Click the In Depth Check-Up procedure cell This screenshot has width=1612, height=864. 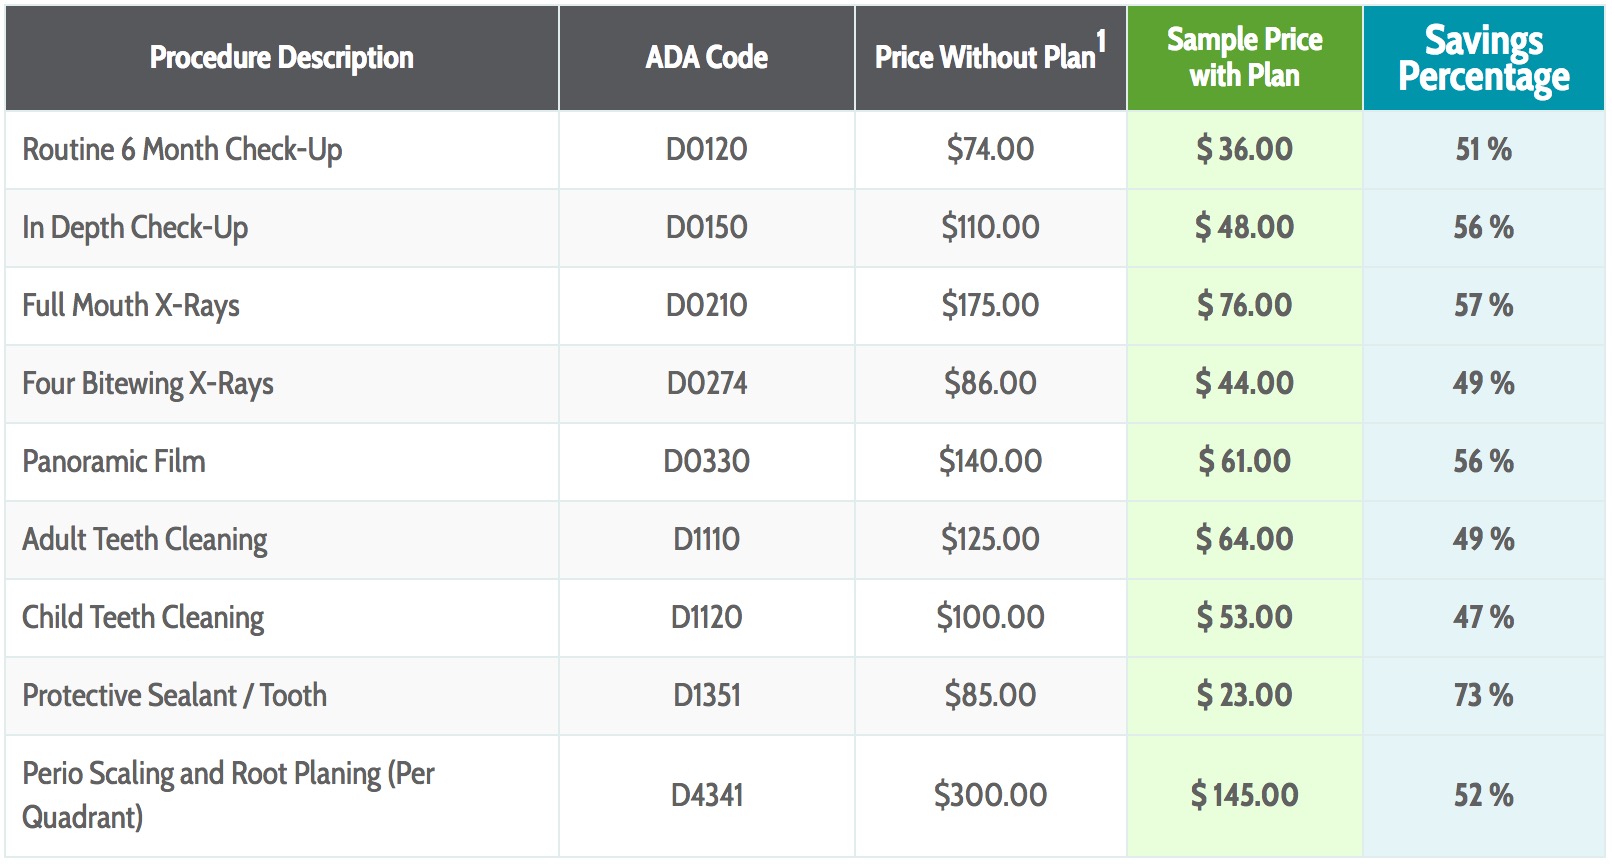click(135, 228)
